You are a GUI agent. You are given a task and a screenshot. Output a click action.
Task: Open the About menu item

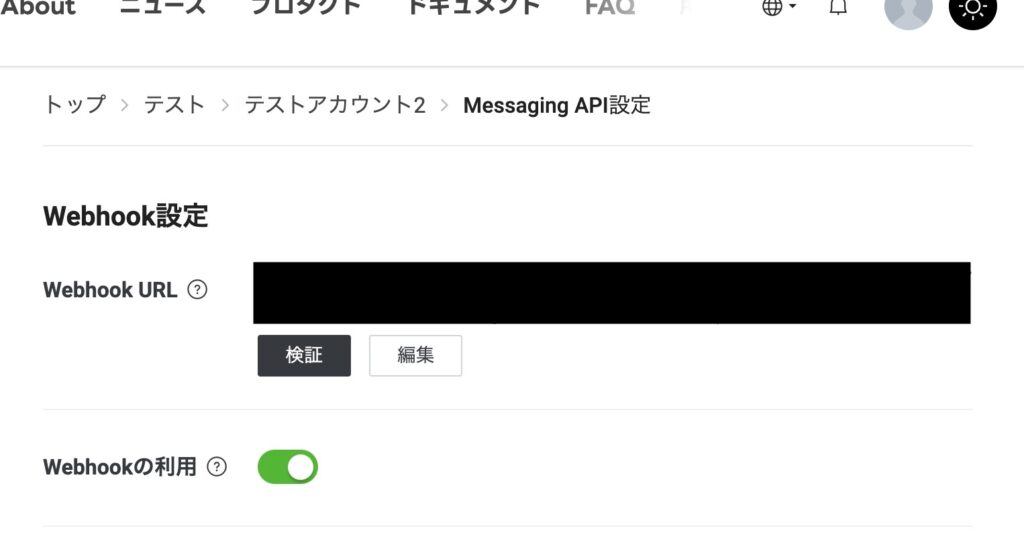pos(38,7)
